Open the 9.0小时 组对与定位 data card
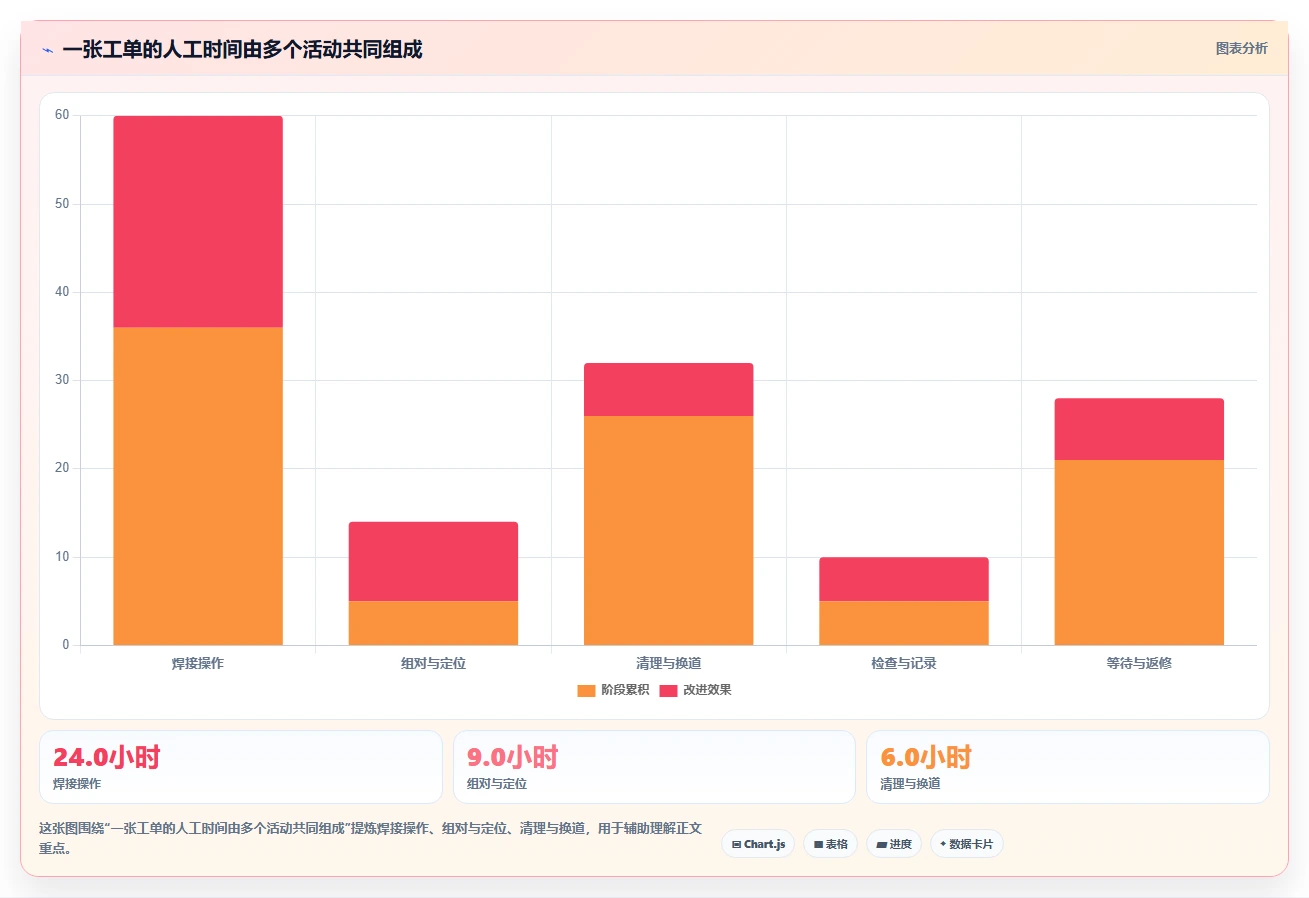The height and width of the screenshot is (898, 1309). click(654, 767)
